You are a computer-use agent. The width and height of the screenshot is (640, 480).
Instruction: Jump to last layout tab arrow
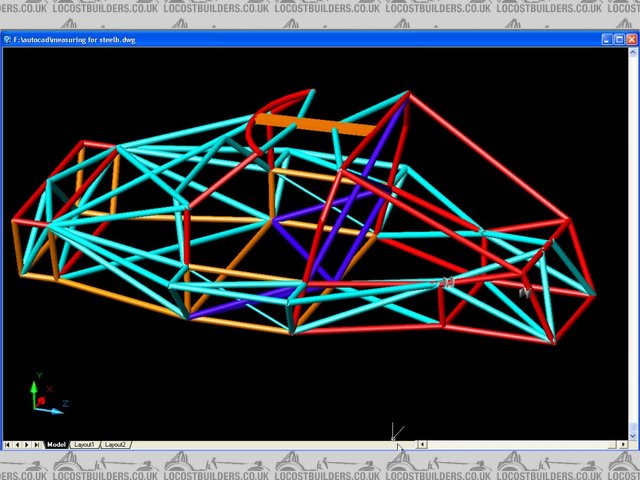[x=38, y=444]
